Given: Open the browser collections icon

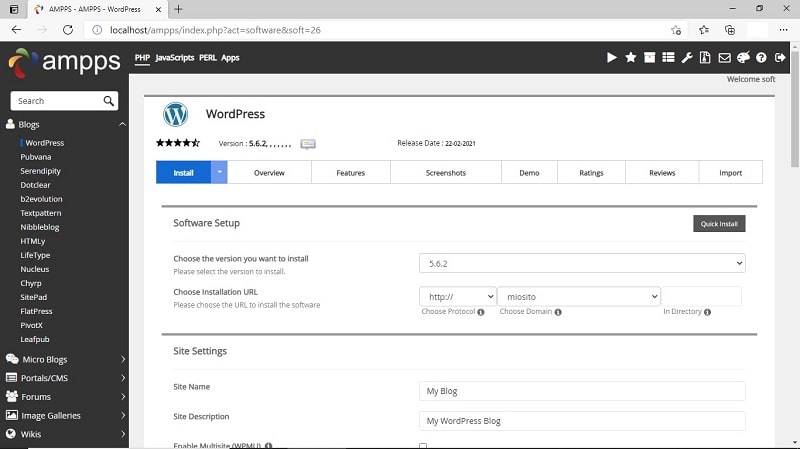Looking at the screenshot, I should point(730,30).
